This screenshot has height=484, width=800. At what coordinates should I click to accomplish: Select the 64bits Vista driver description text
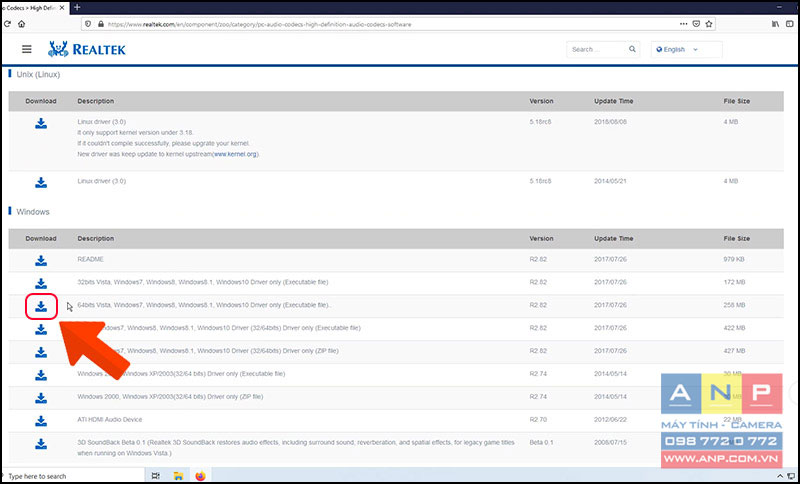[204, 305]
